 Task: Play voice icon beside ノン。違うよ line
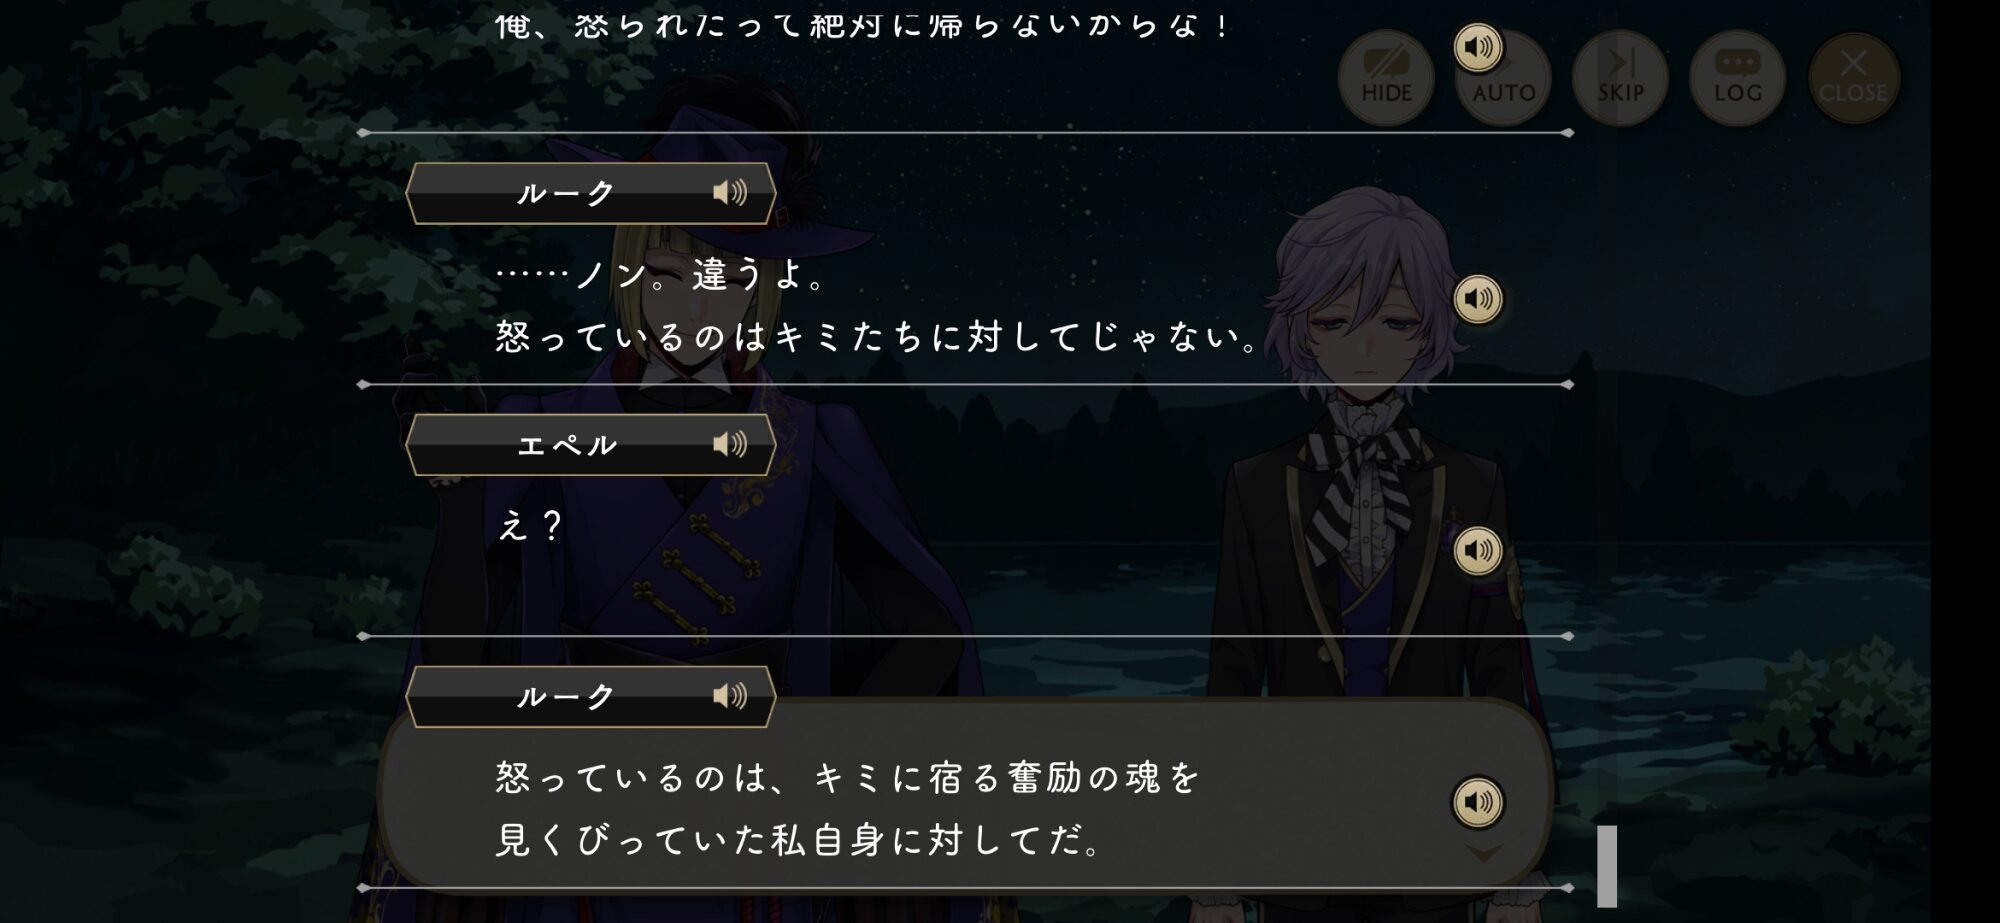[1478, 299]
